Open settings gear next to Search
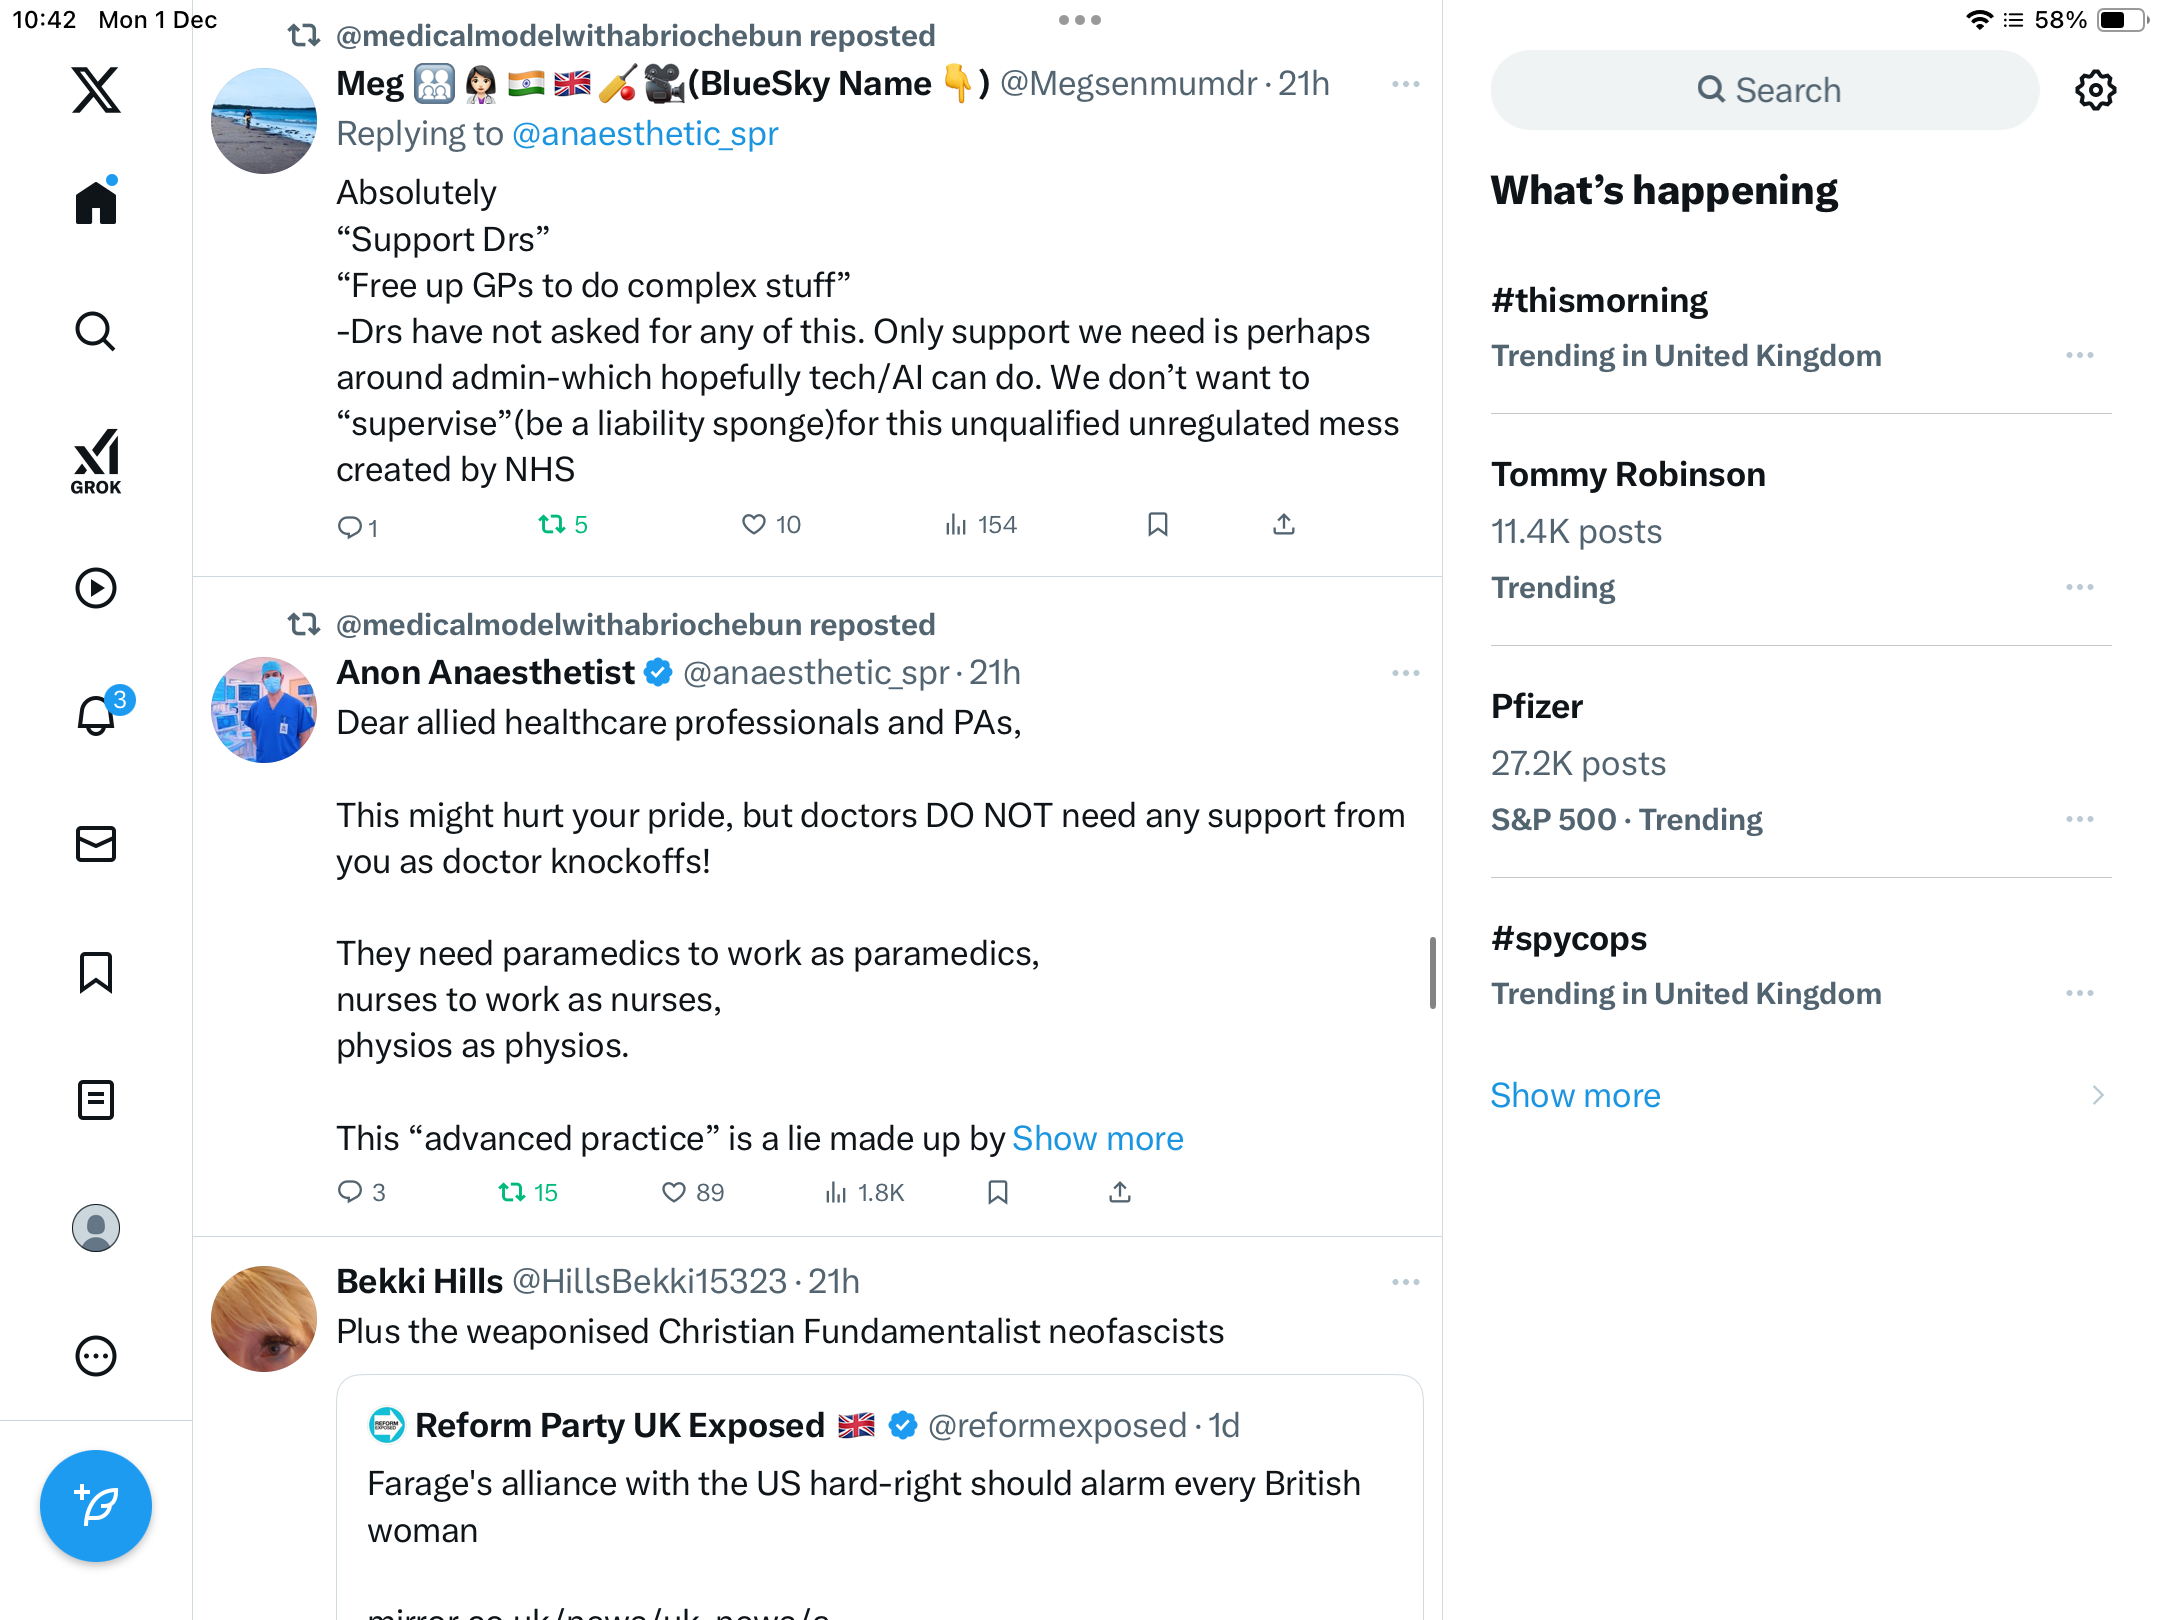The height and width of the screenshot is (1620, 2160). 2095,90
